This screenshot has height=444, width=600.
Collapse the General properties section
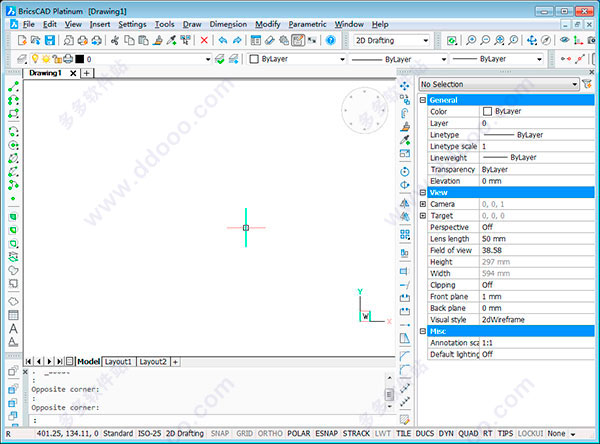coord(422,100)
